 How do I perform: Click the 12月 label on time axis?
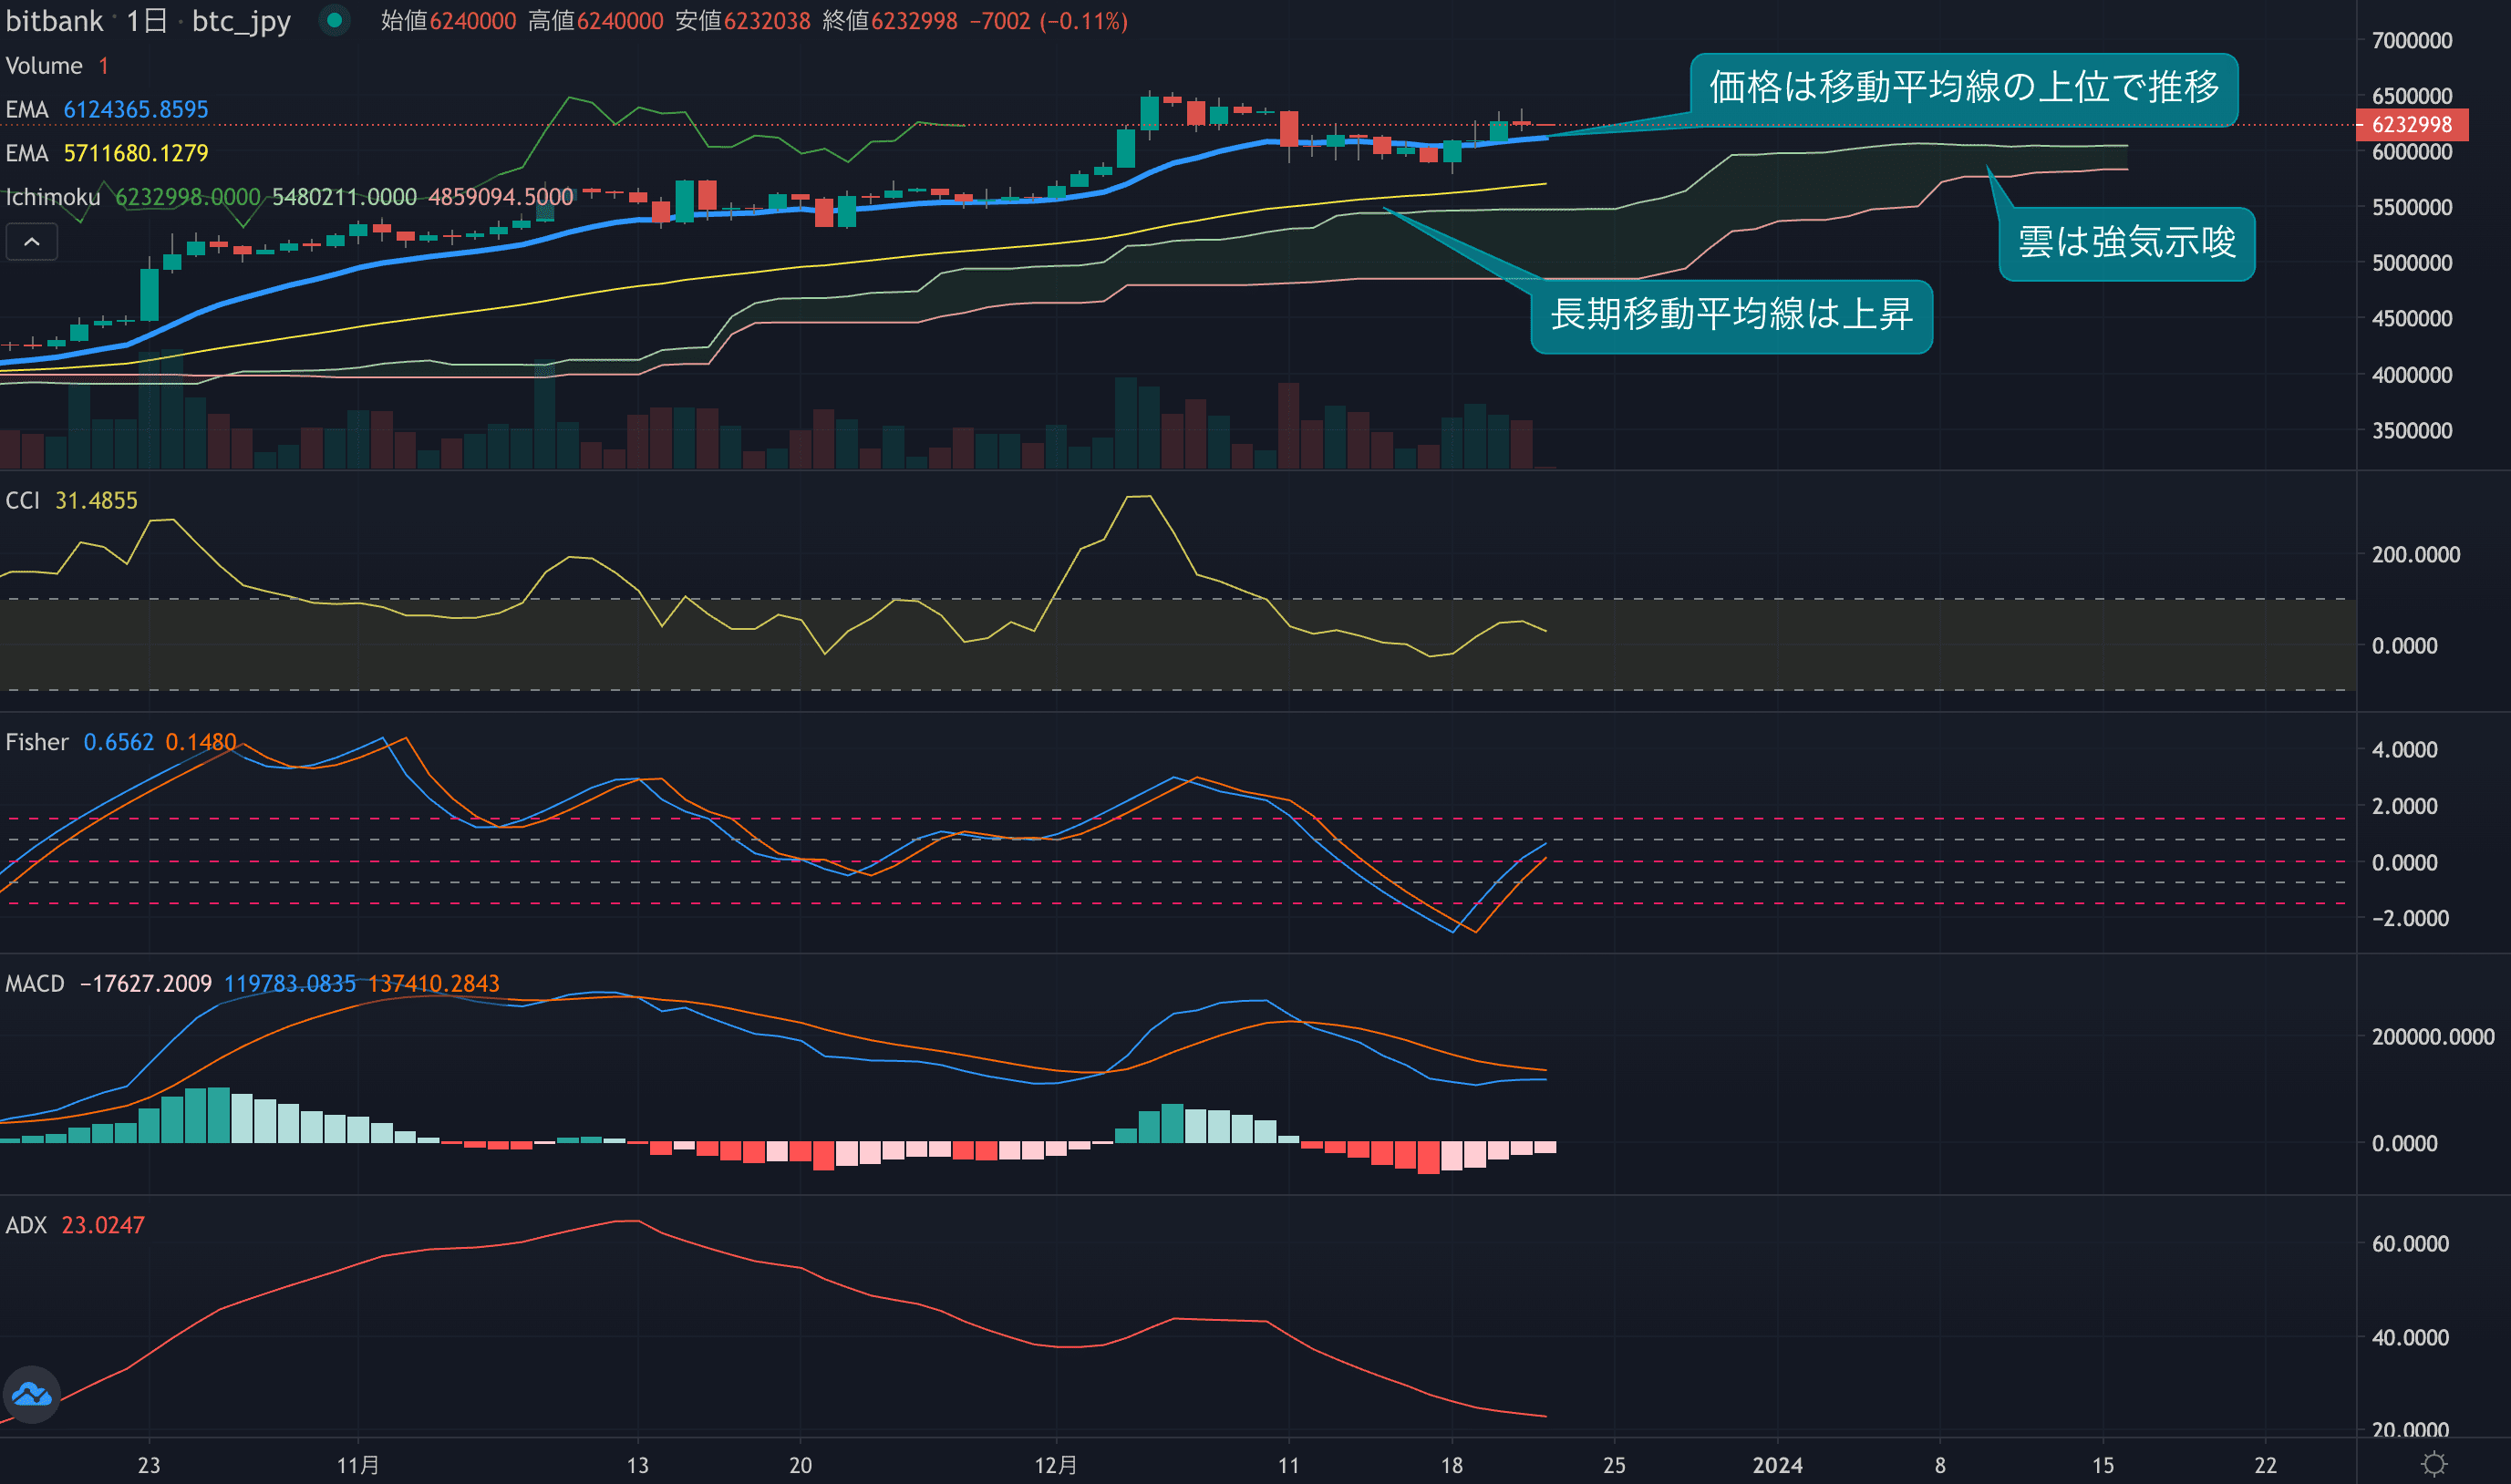[x=1055, y=1465]
